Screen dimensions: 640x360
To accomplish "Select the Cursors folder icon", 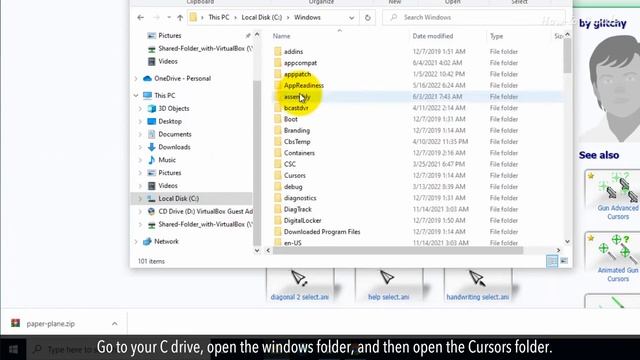I will point(278,176).
